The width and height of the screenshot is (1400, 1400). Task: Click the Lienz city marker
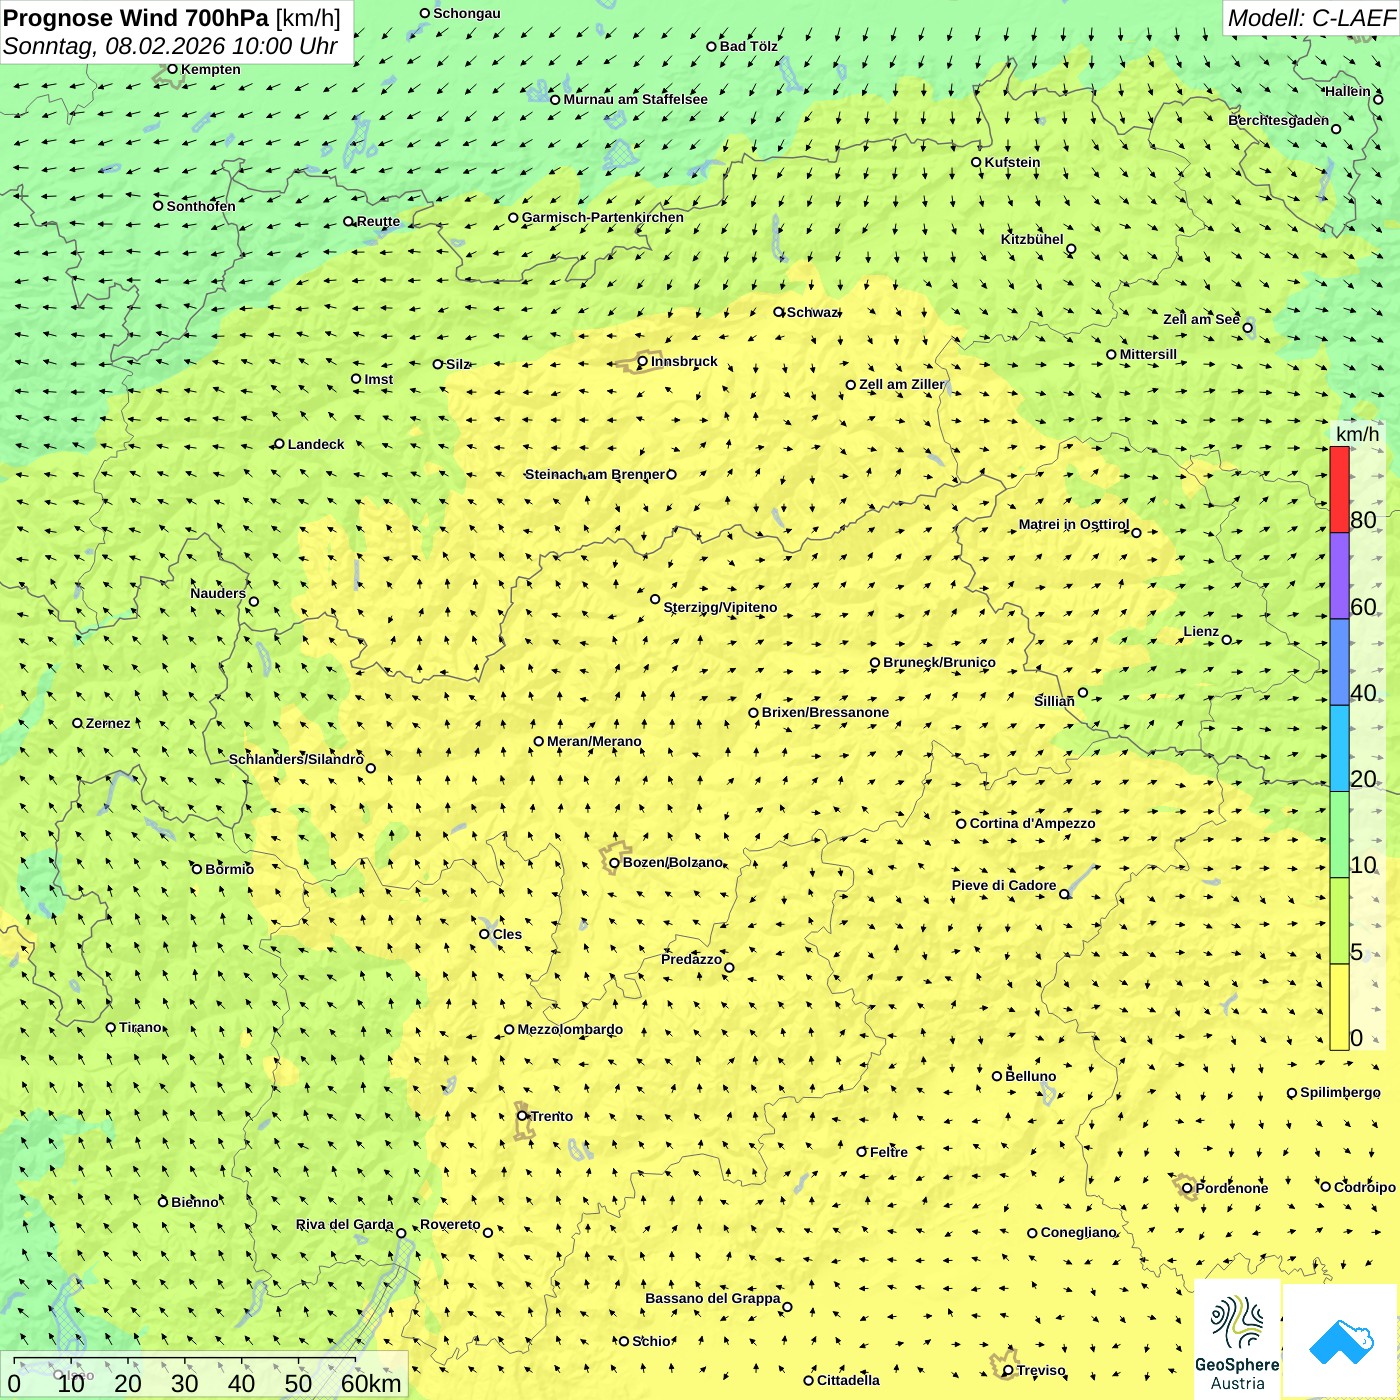pos(1227,640)
